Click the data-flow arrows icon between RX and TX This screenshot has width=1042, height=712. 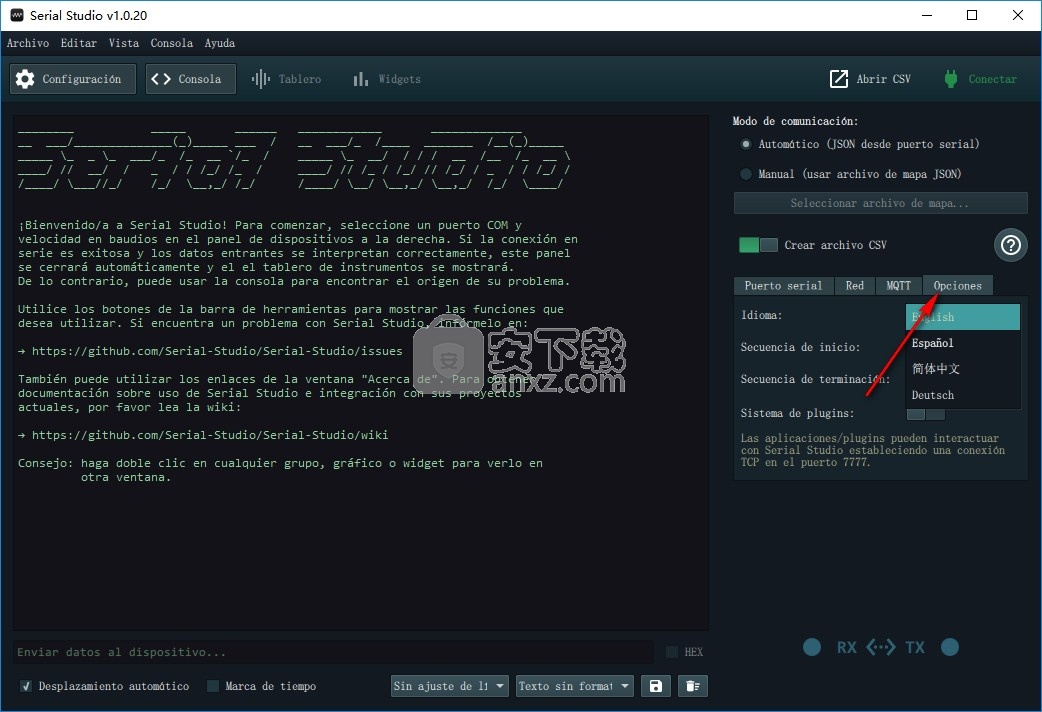pyautogui.click(x=881, y=647)
